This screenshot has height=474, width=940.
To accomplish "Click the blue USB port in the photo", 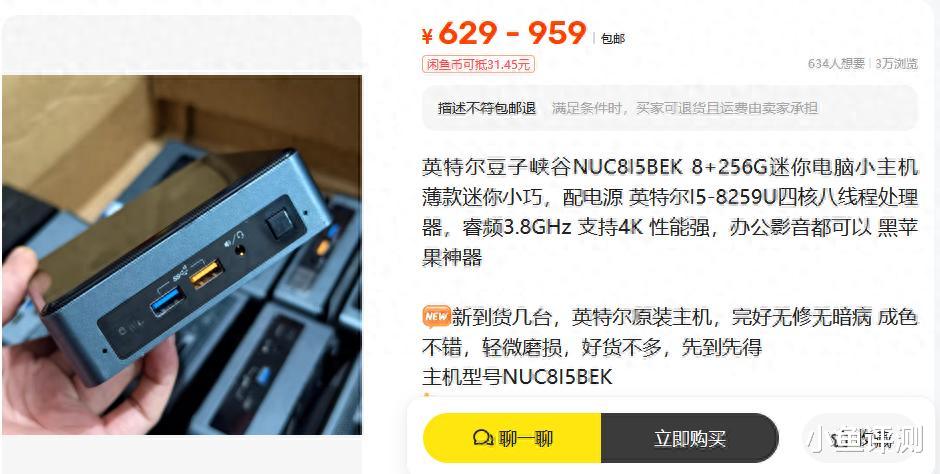I will [x=166, y=301].
